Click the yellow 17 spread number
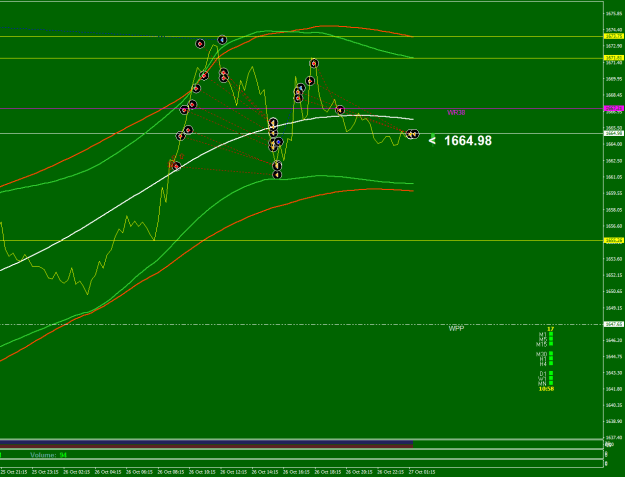This screenshot has height=477, width=625. click(550, 329)
